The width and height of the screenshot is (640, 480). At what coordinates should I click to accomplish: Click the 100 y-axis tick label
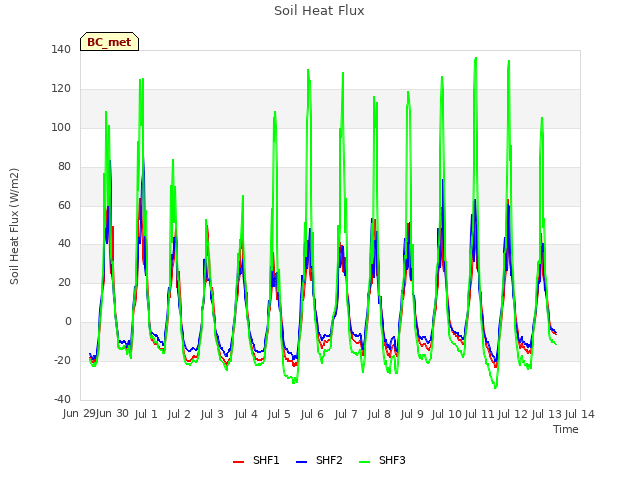pos(61,127)
